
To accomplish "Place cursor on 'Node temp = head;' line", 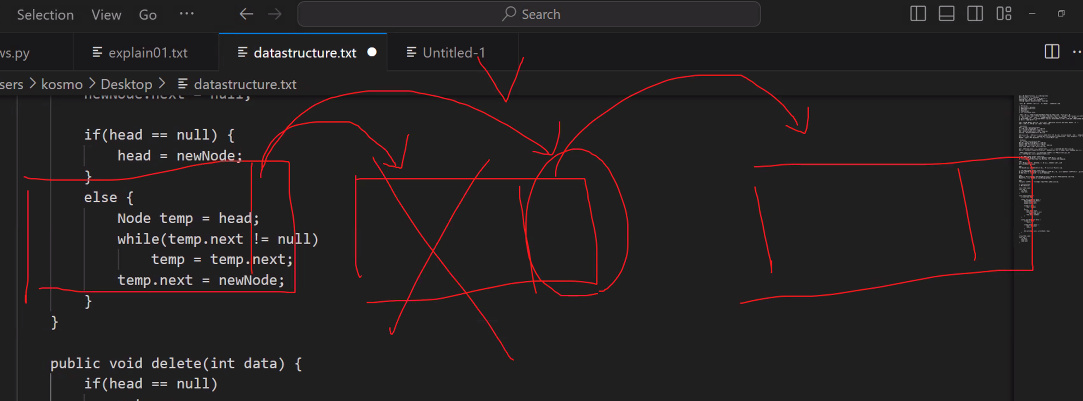I will pos(189,218).
